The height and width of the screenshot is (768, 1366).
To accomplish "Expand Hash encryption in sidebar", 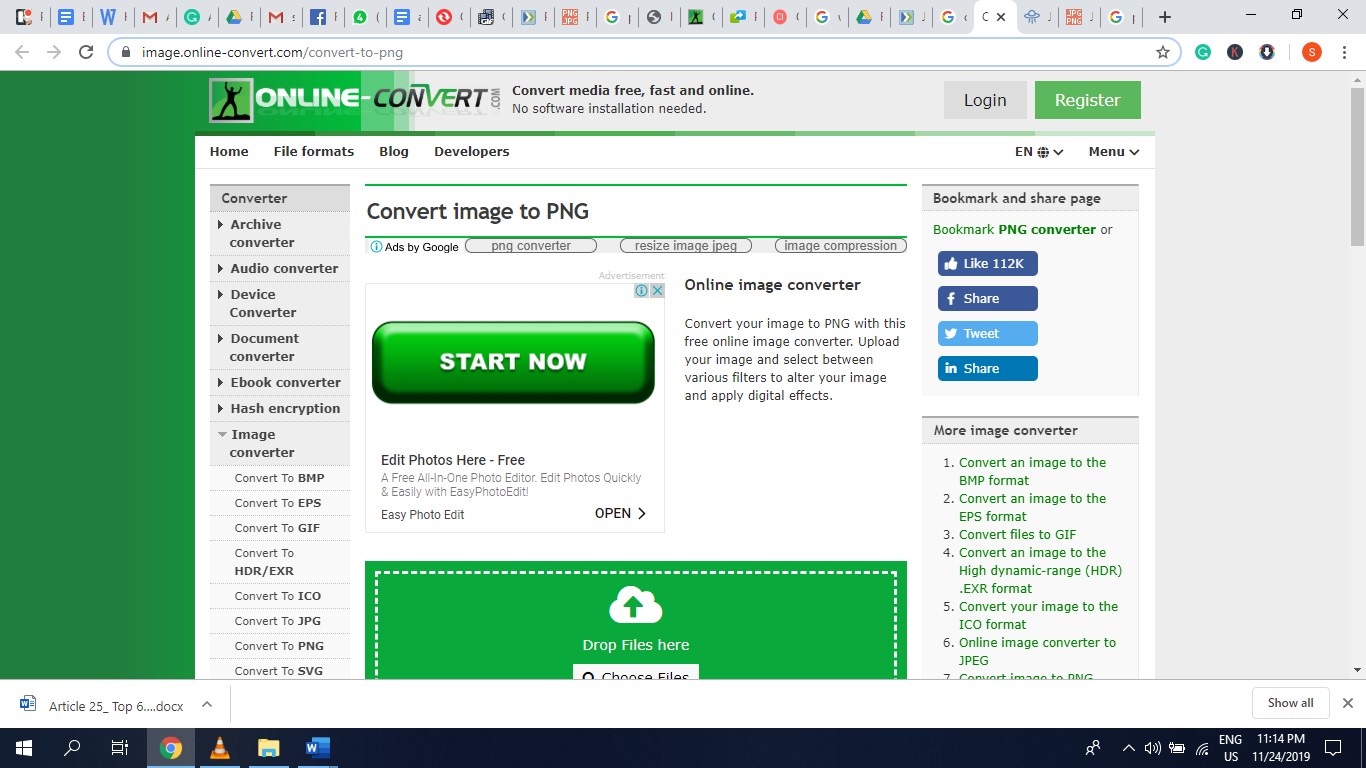I will 279,408.
